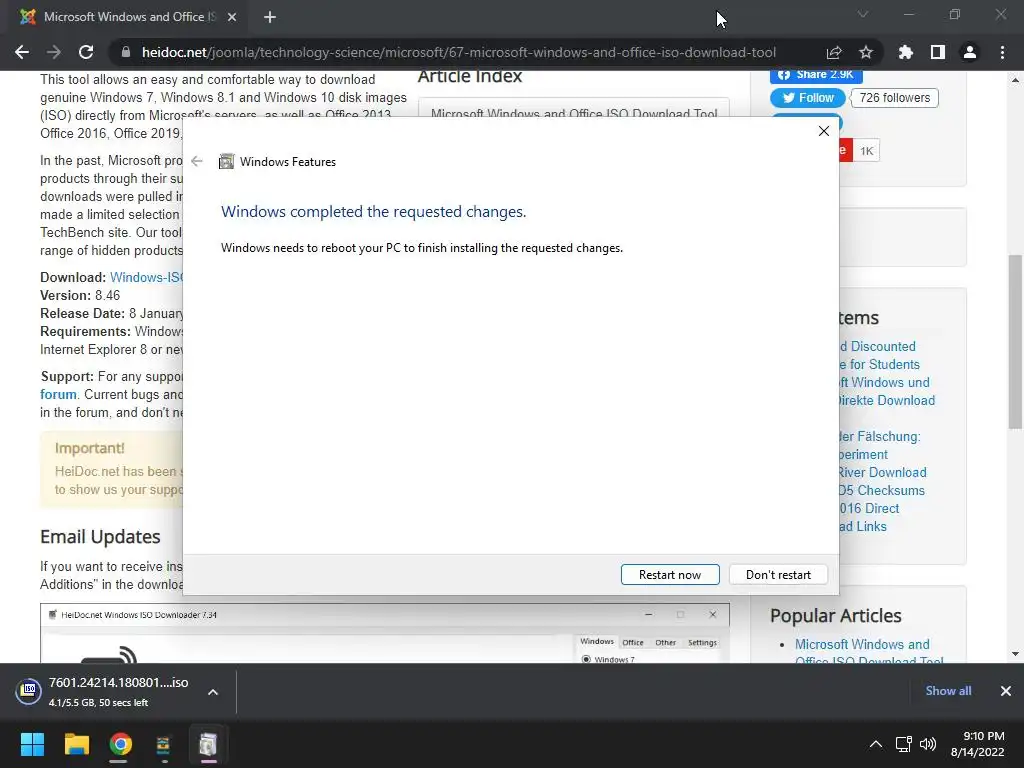
Task: Click the ISO file download icon
Action: (x=29, y=692)
